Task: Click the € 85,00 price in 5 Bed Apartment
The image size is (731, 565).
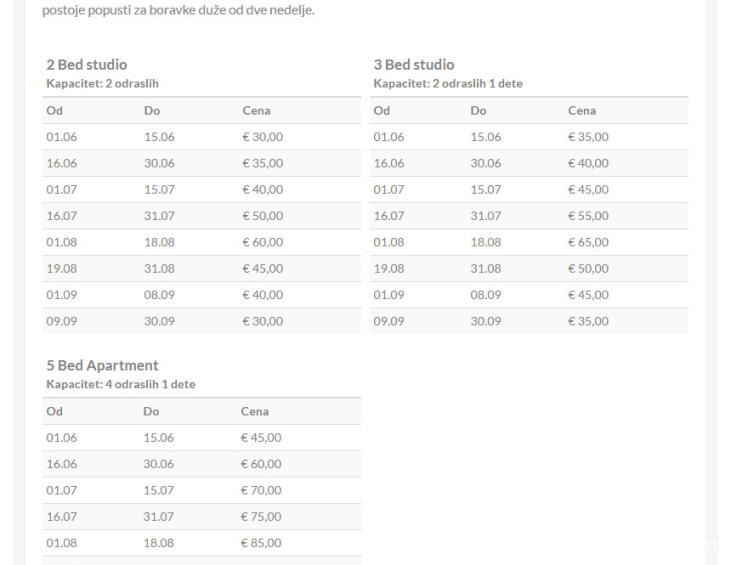Action: 261,543
